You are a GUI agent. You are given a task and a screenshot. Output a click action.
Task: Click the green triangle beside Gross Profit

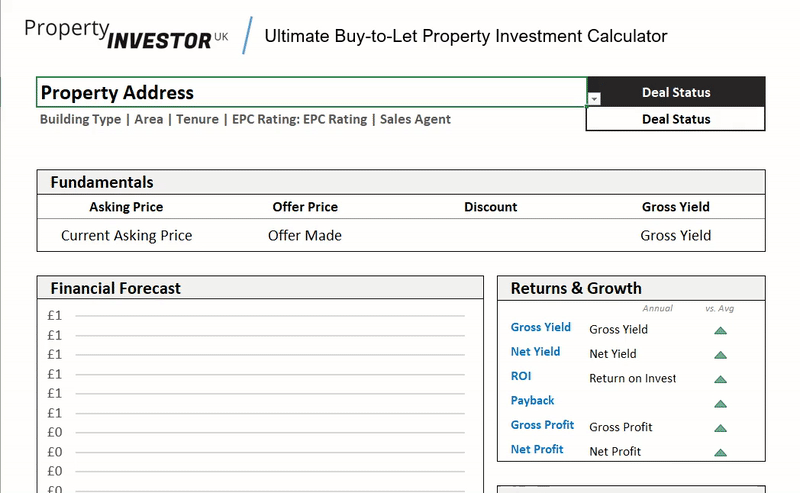point(720,428)
